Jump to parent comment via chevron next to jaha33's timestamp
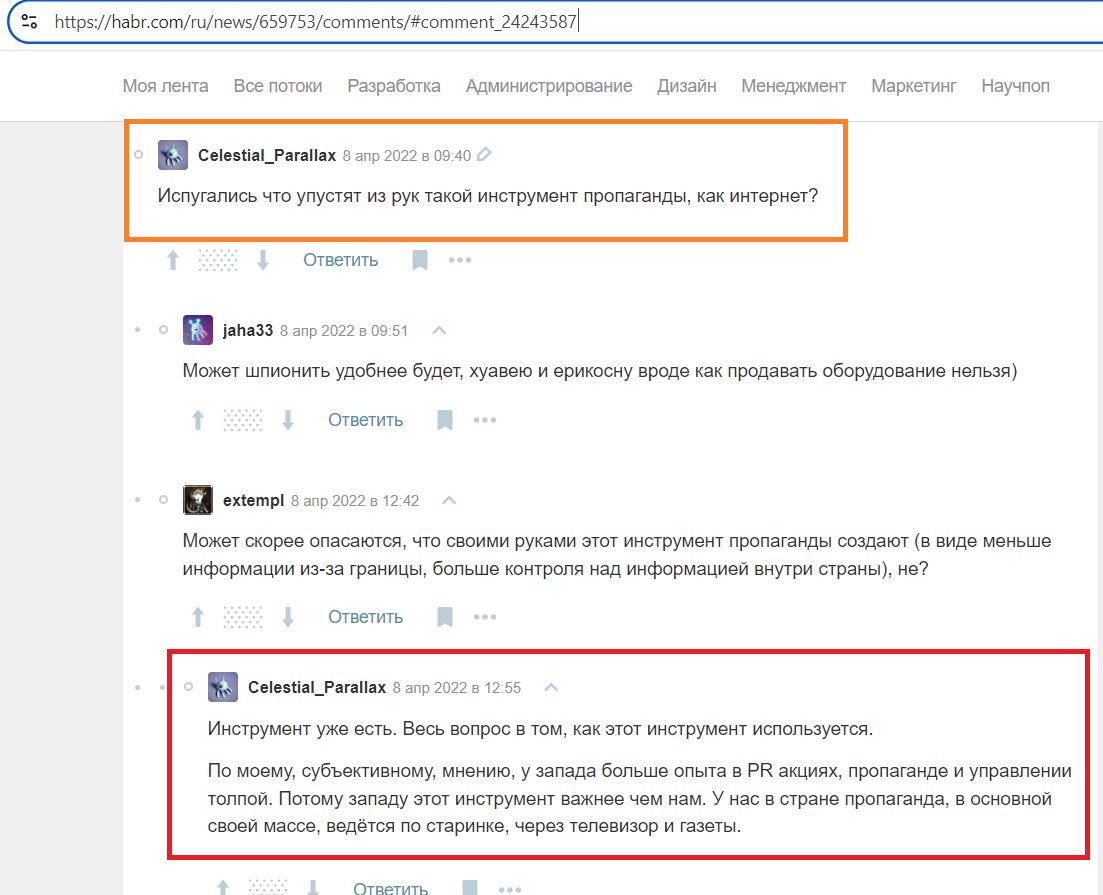The height and width of the screenshot is (895, 1103). [439, 330]
